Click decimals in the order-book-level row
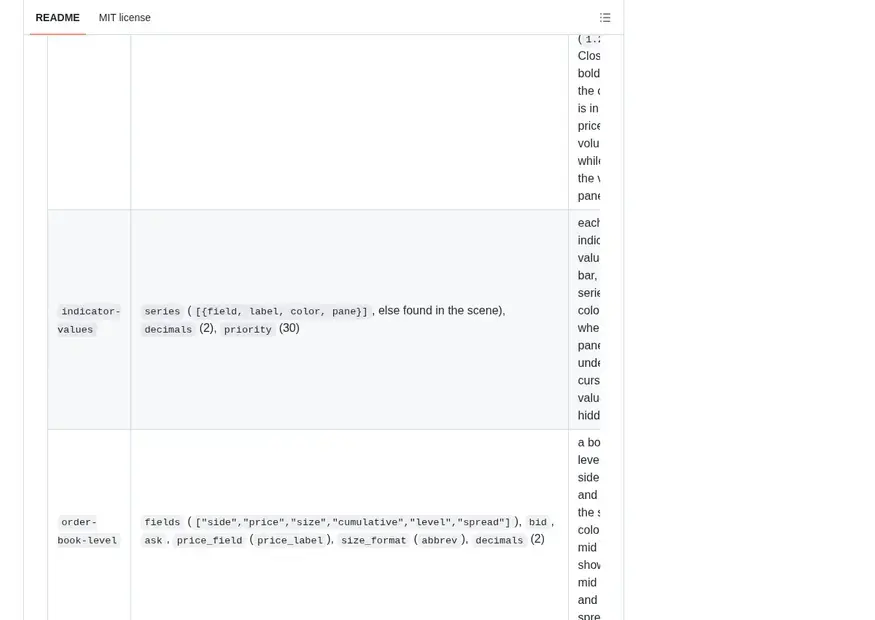The width and height of the screenshot is (875, 620). (x=499, y=540)
